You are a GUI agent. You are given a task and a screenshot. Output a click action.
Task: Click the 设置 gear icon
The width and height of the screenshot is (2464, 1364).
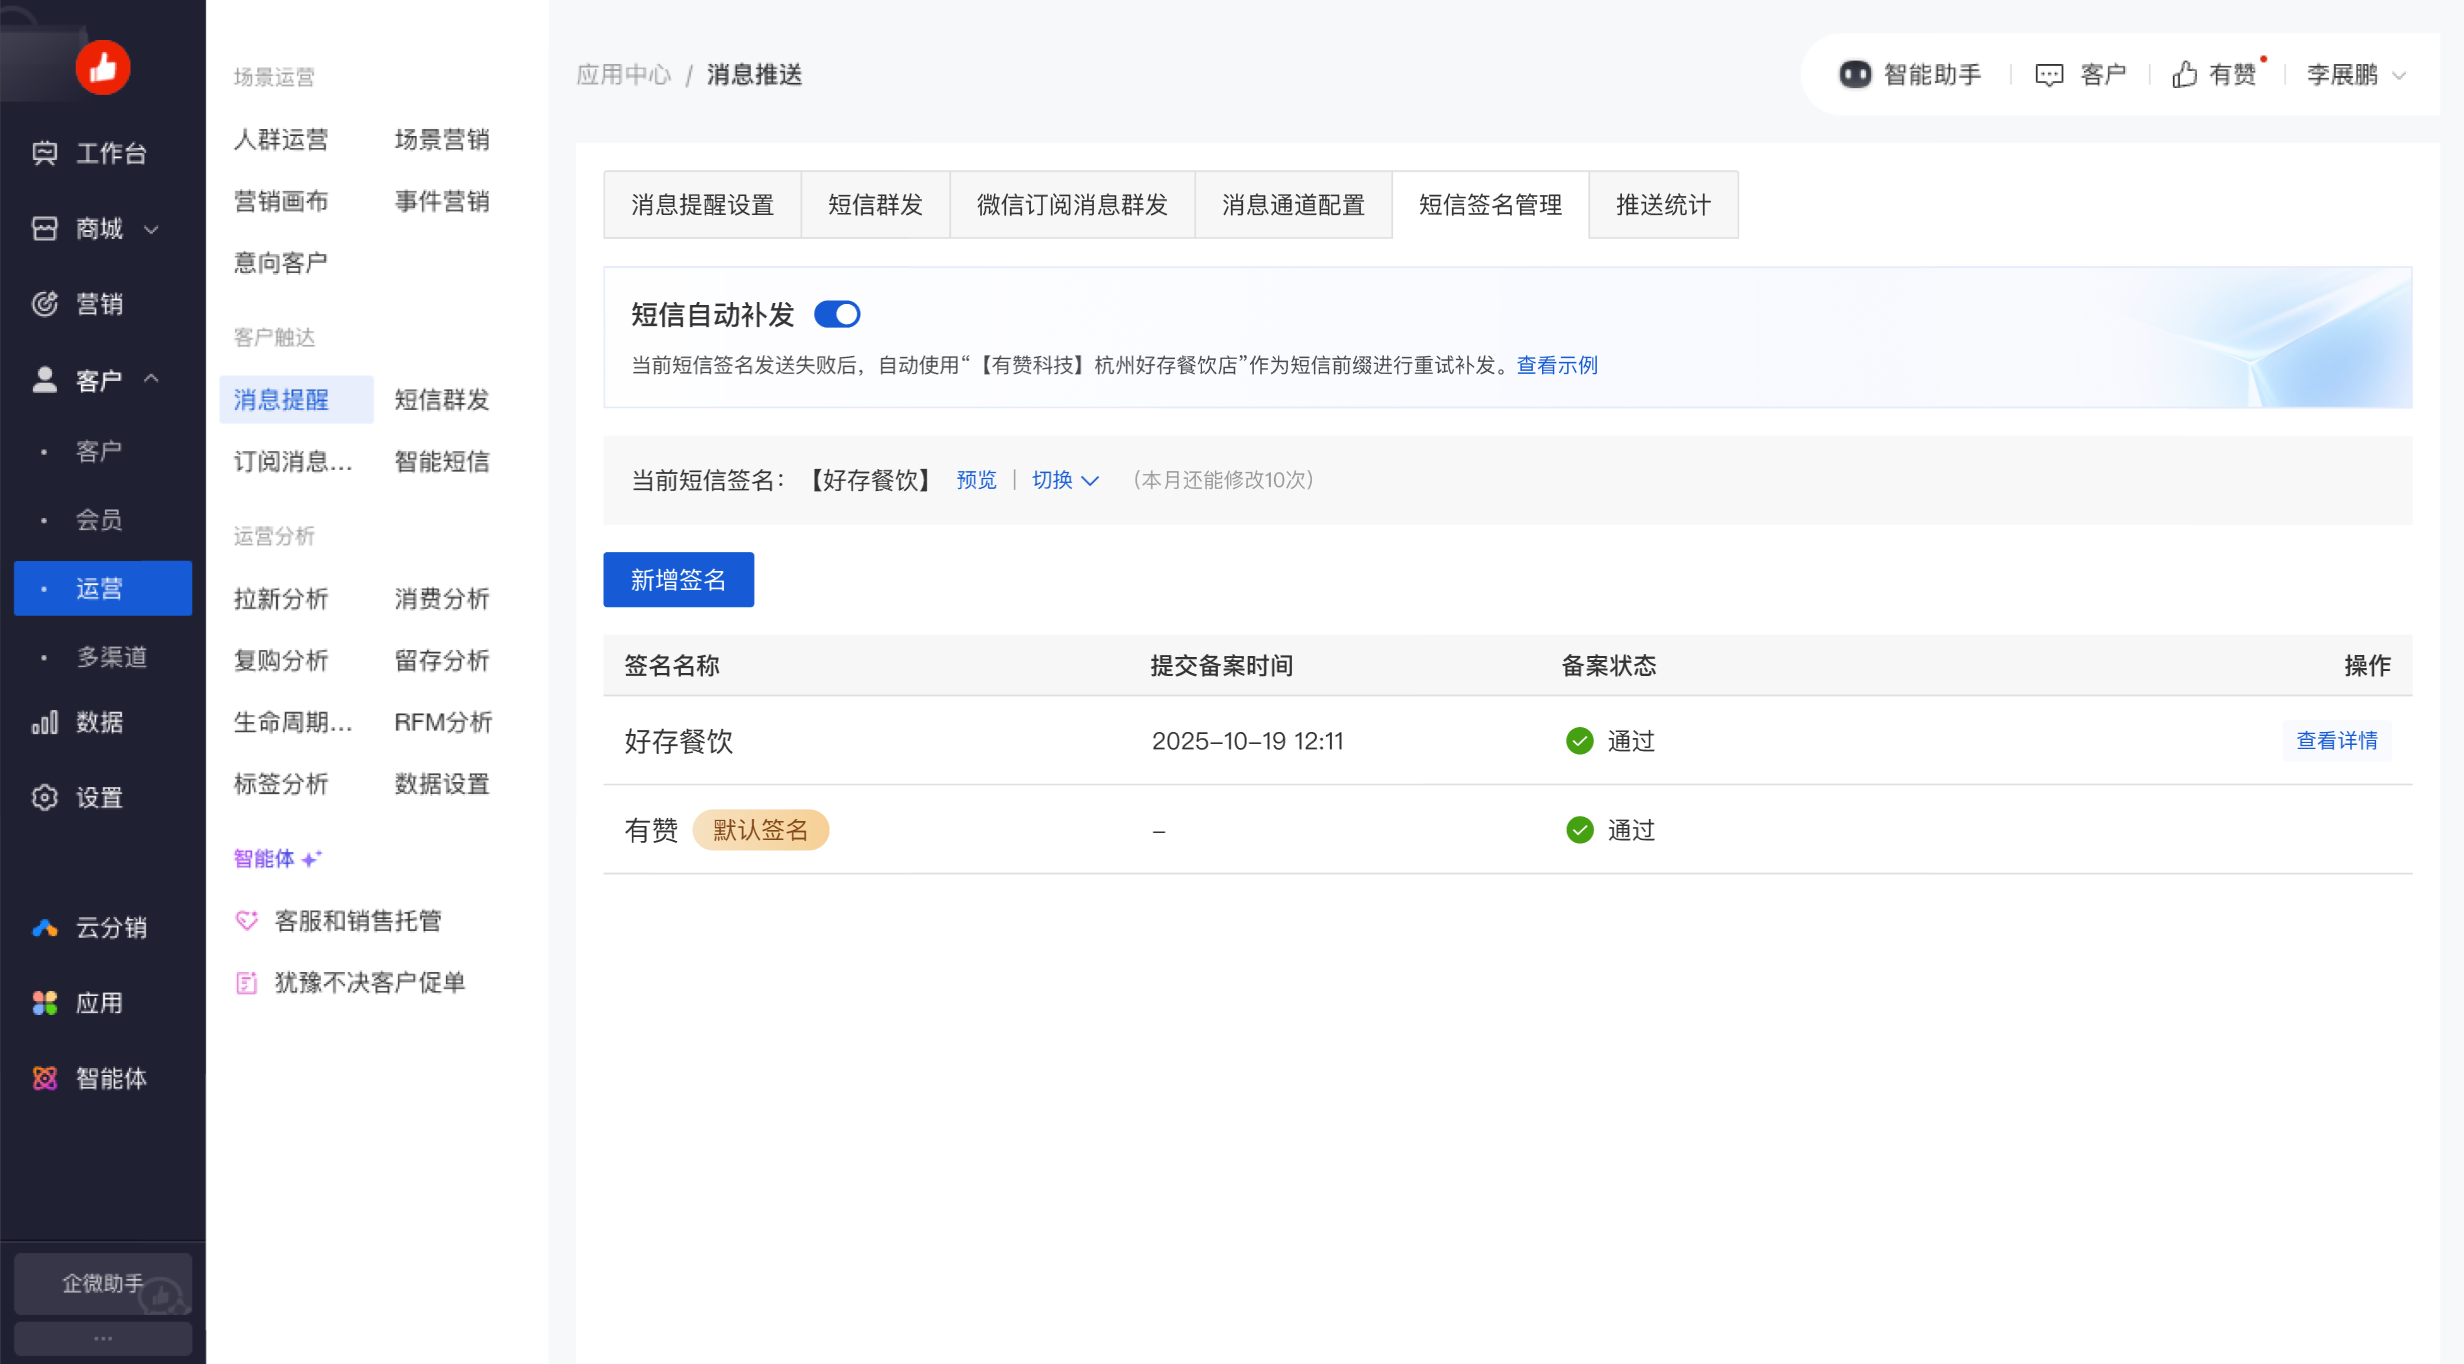point(44,797)
